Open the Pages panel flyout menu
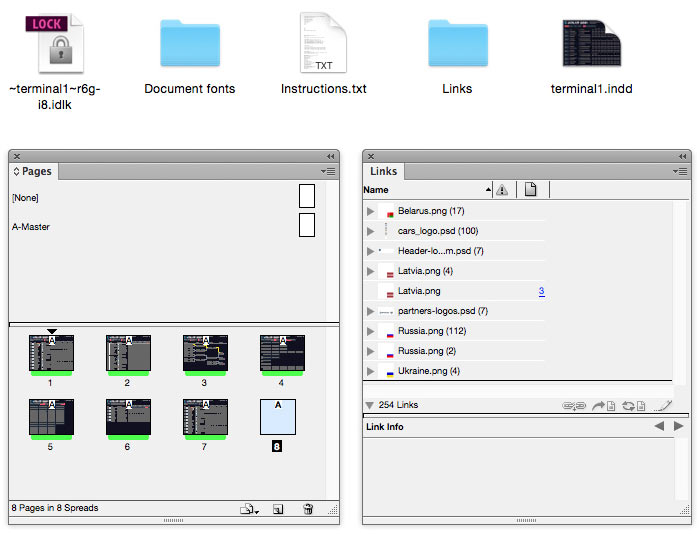The width and height of the screenshot is (700, 534). [329, 171]
